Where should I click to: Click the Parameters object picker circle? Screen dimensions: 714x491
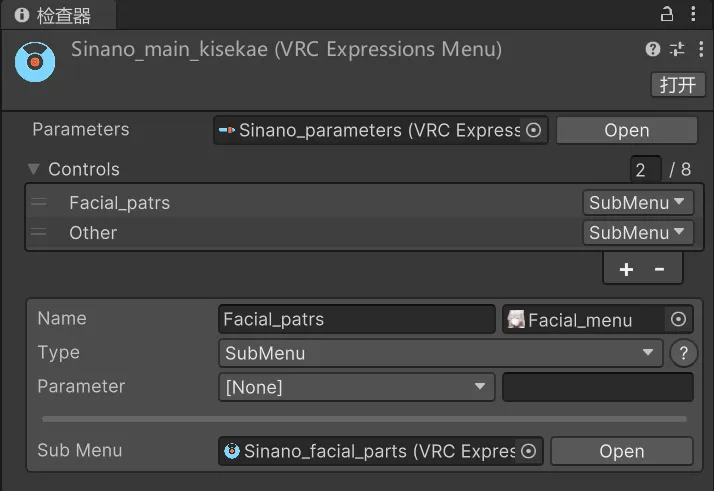[533, 130]
